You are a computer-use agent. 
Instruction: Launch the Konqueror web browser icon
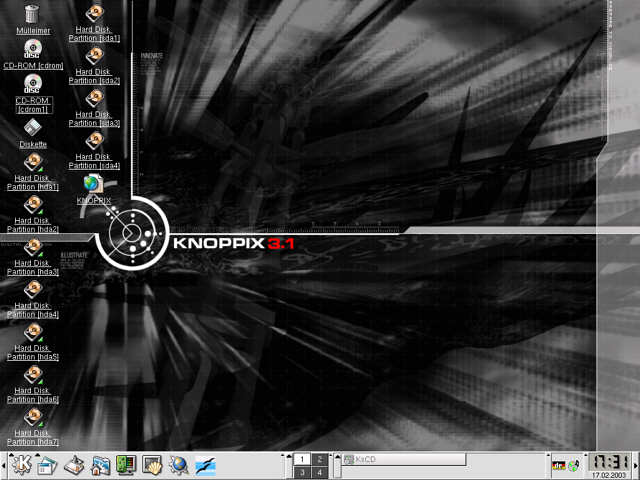pyautogui.click(x=179, y=465)
